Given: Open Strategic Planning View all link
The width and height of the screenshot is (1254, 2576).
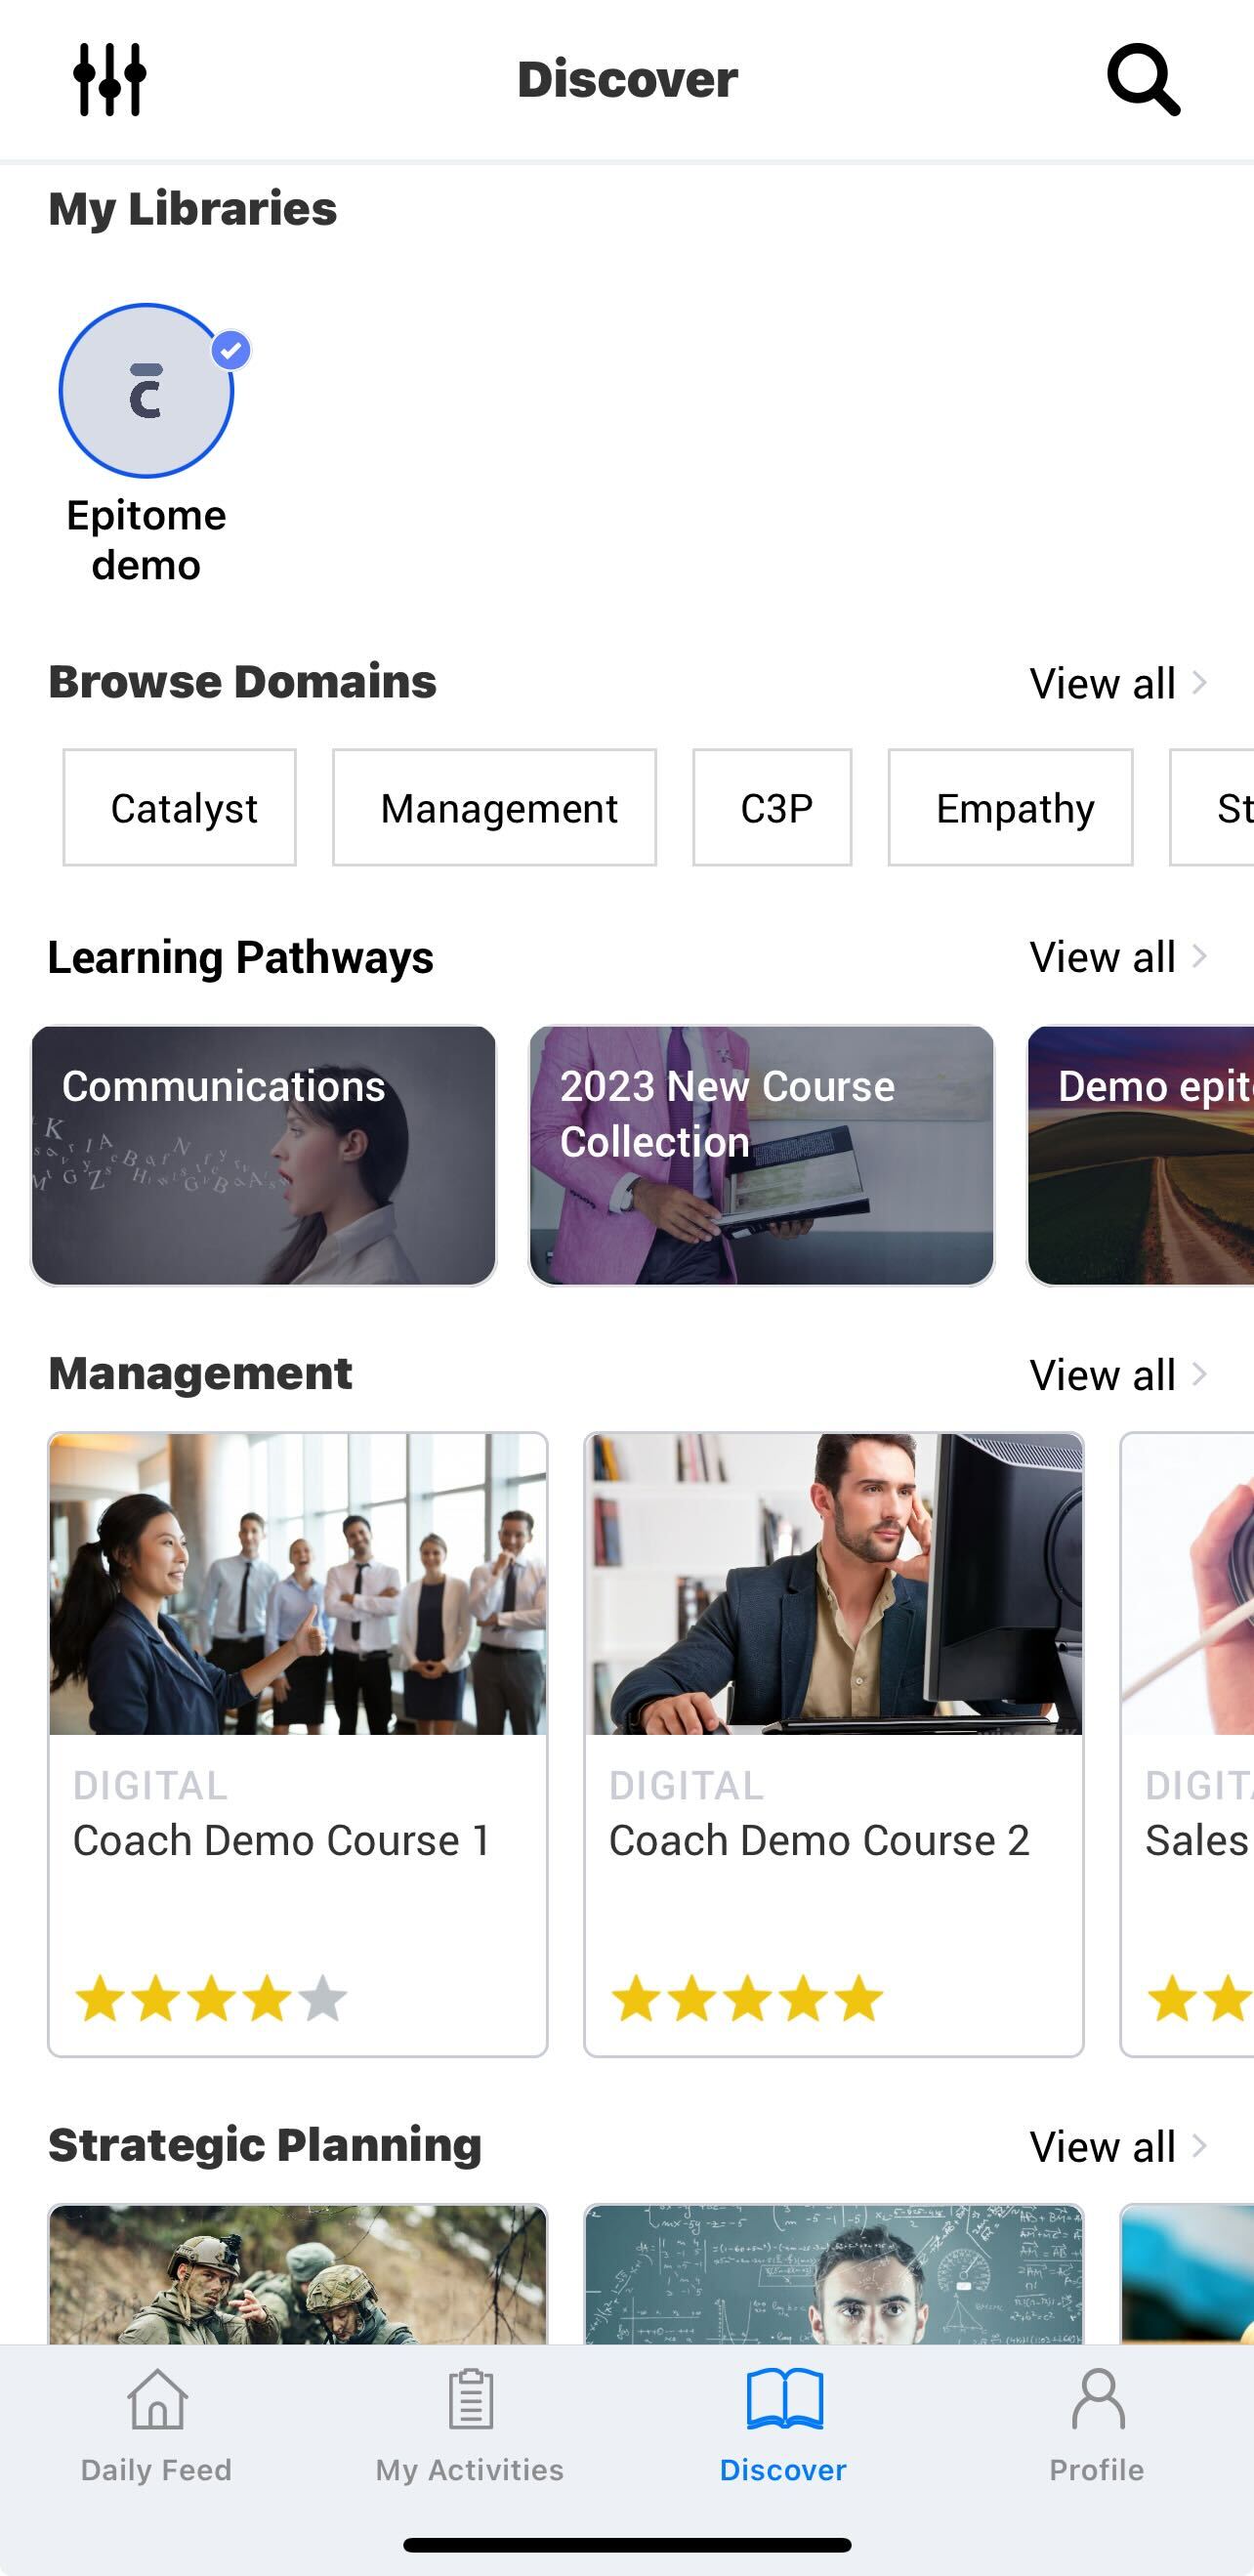Looking at the screenshot, I should point(1119,2146).
